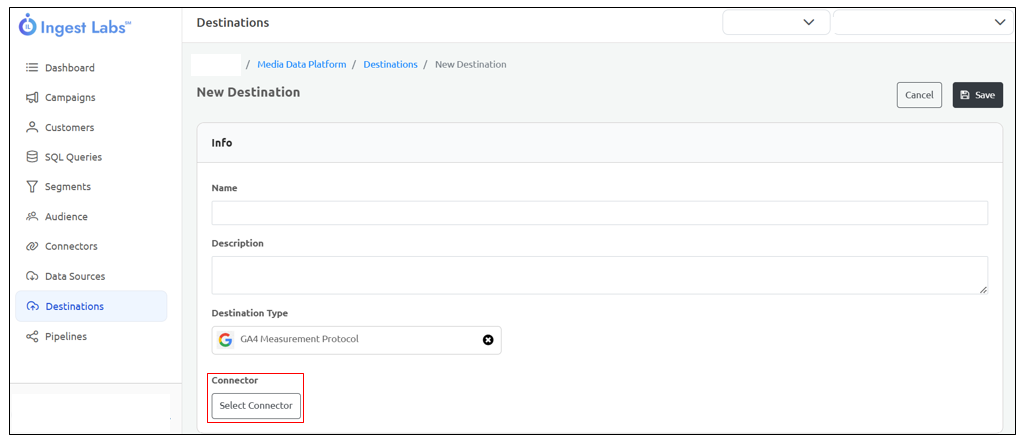The width and height of the screenshot is (1024, 439).
Task: Follow the Media Data Platform breadcrumb link
Action: tap(302, 65)
